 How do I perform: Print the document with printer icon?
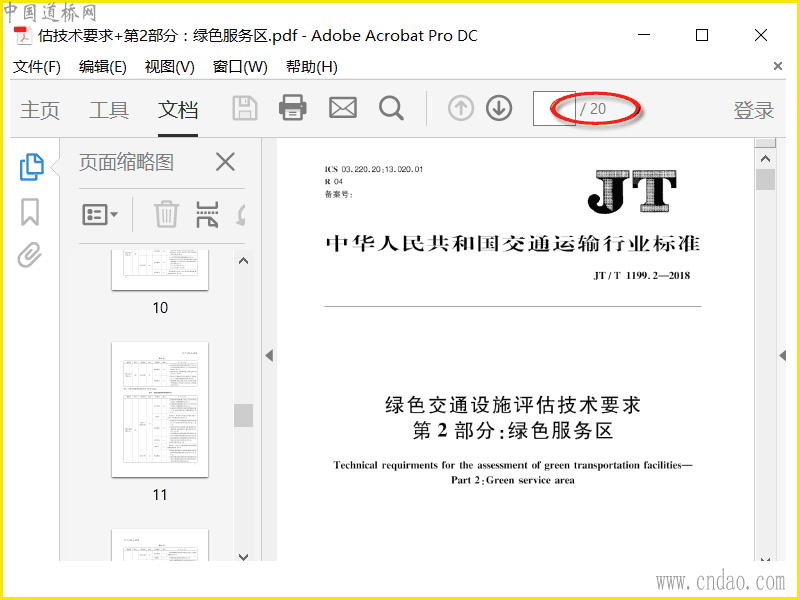(293, 108)
